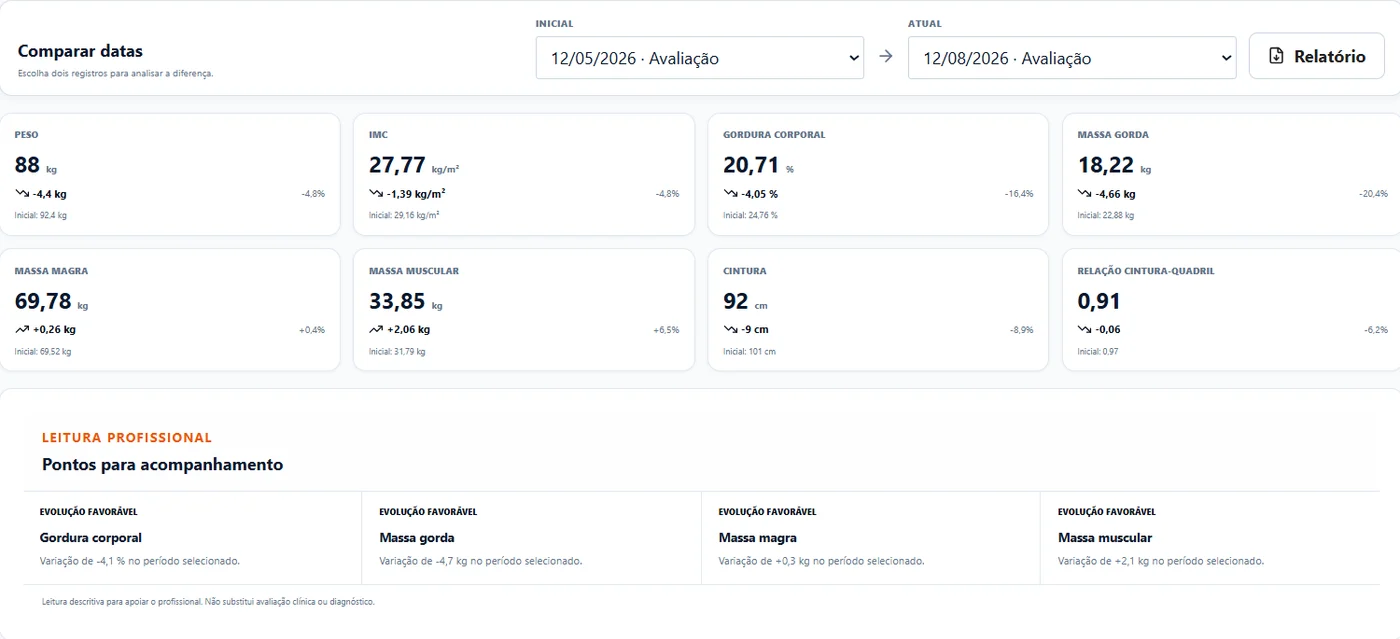Click the Comparar datas heading

pos(80,51)
